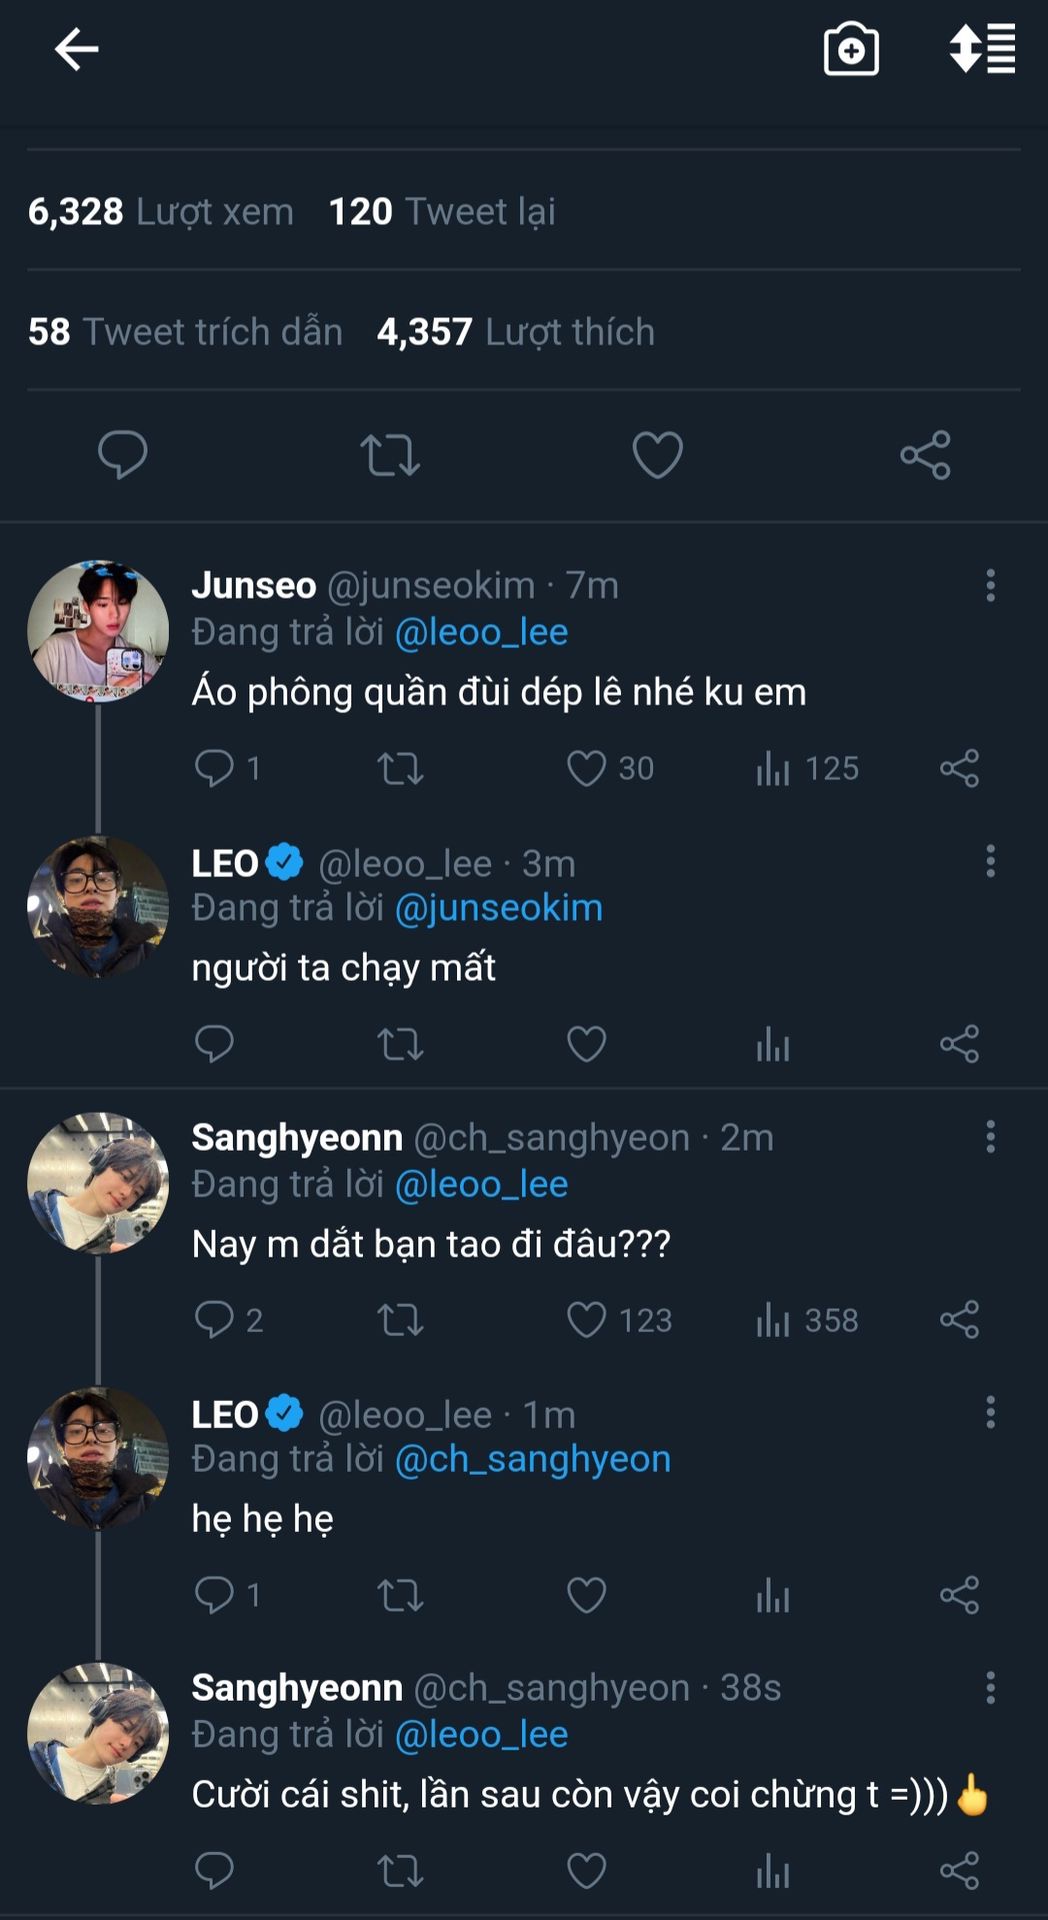Viewport: 1048px width, 1920px height.
Task: Tap the sort replies icon
Action: pyautogui.click(x=982, y=49)
